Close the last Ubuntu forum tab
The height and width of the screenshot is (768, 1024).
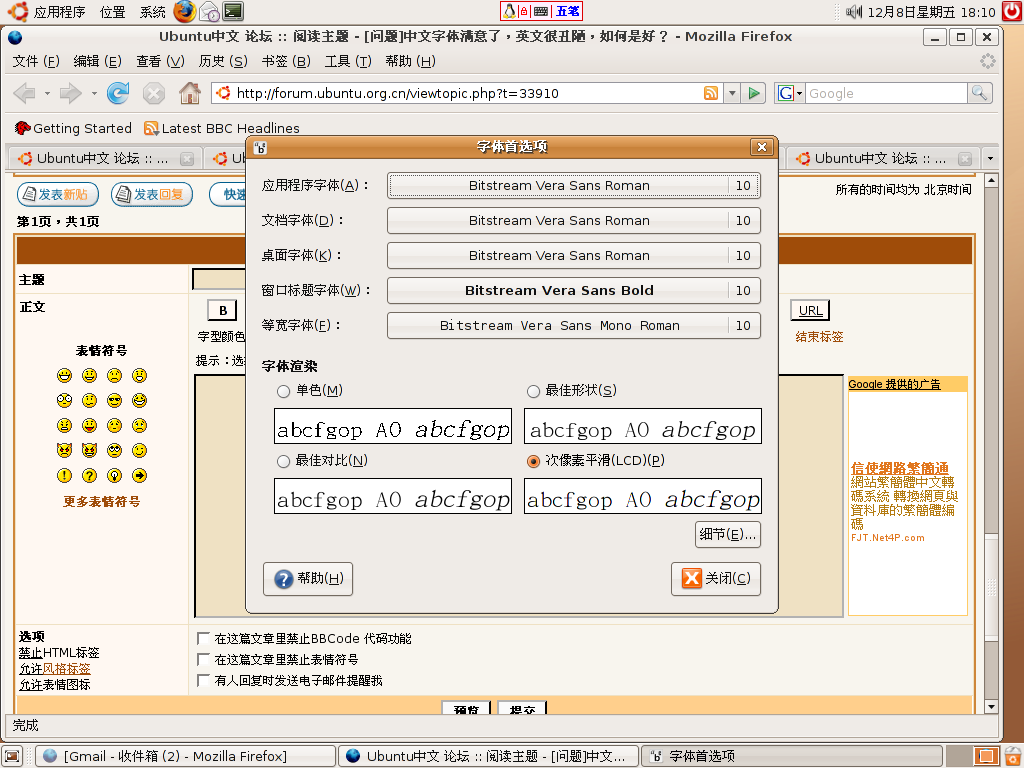point(965,159)
